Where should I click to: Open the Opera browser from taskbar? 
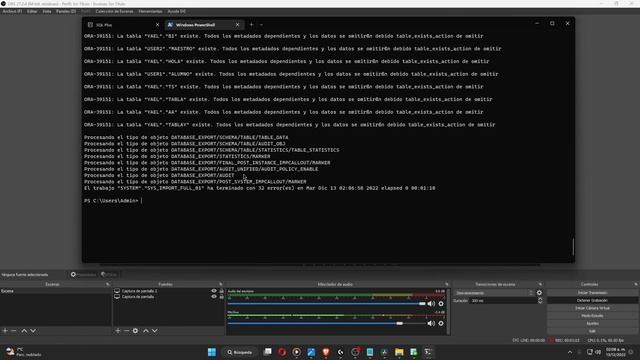point(282,352)
